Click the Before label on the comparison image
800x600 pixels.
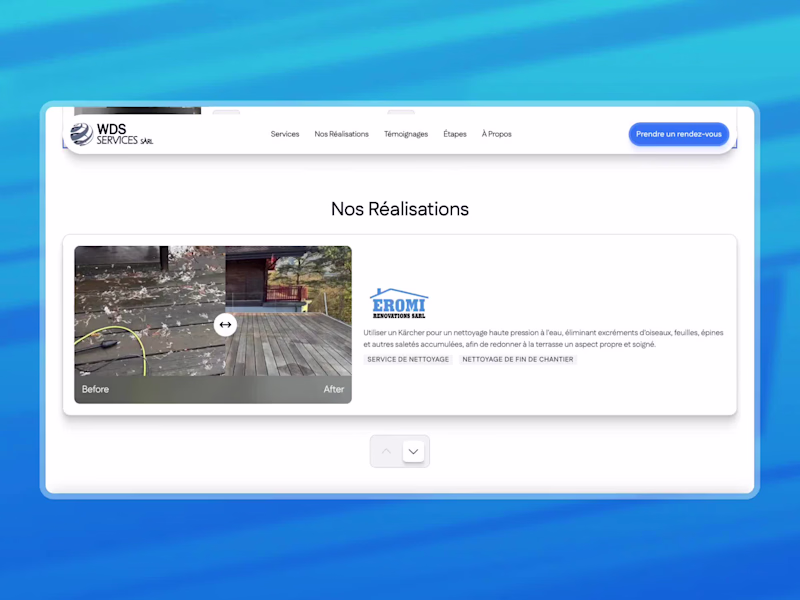tap(95, 389)
